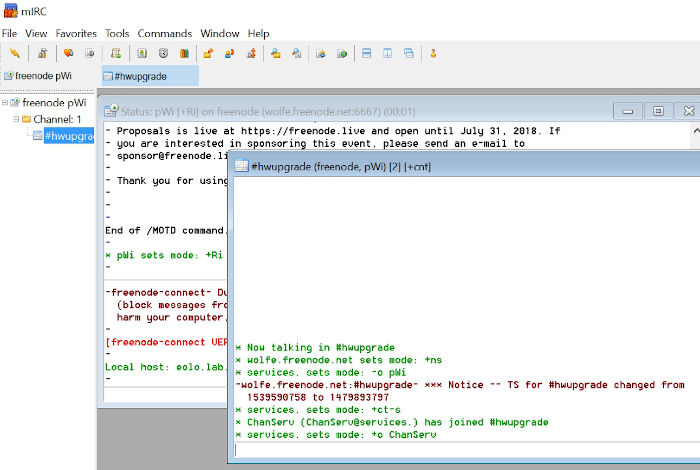
Task: Click 'services. sets mode: +ct-s' line
Action: coord(318,409)
